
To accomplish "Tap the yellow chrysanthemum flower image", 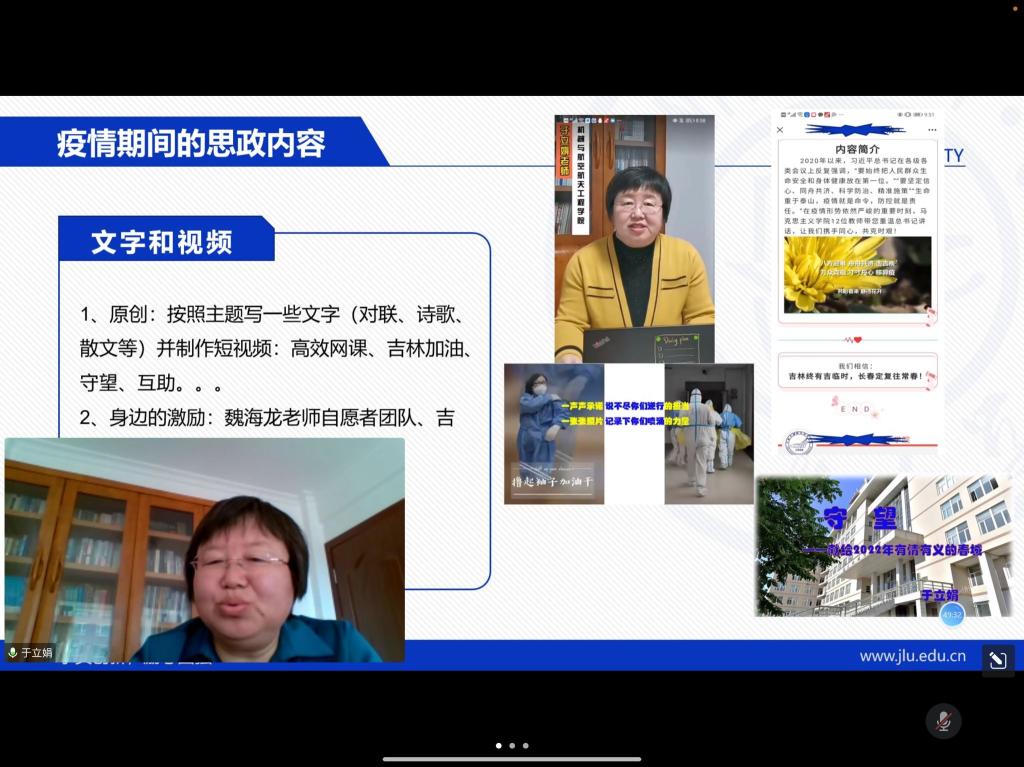I will point(856,274).
